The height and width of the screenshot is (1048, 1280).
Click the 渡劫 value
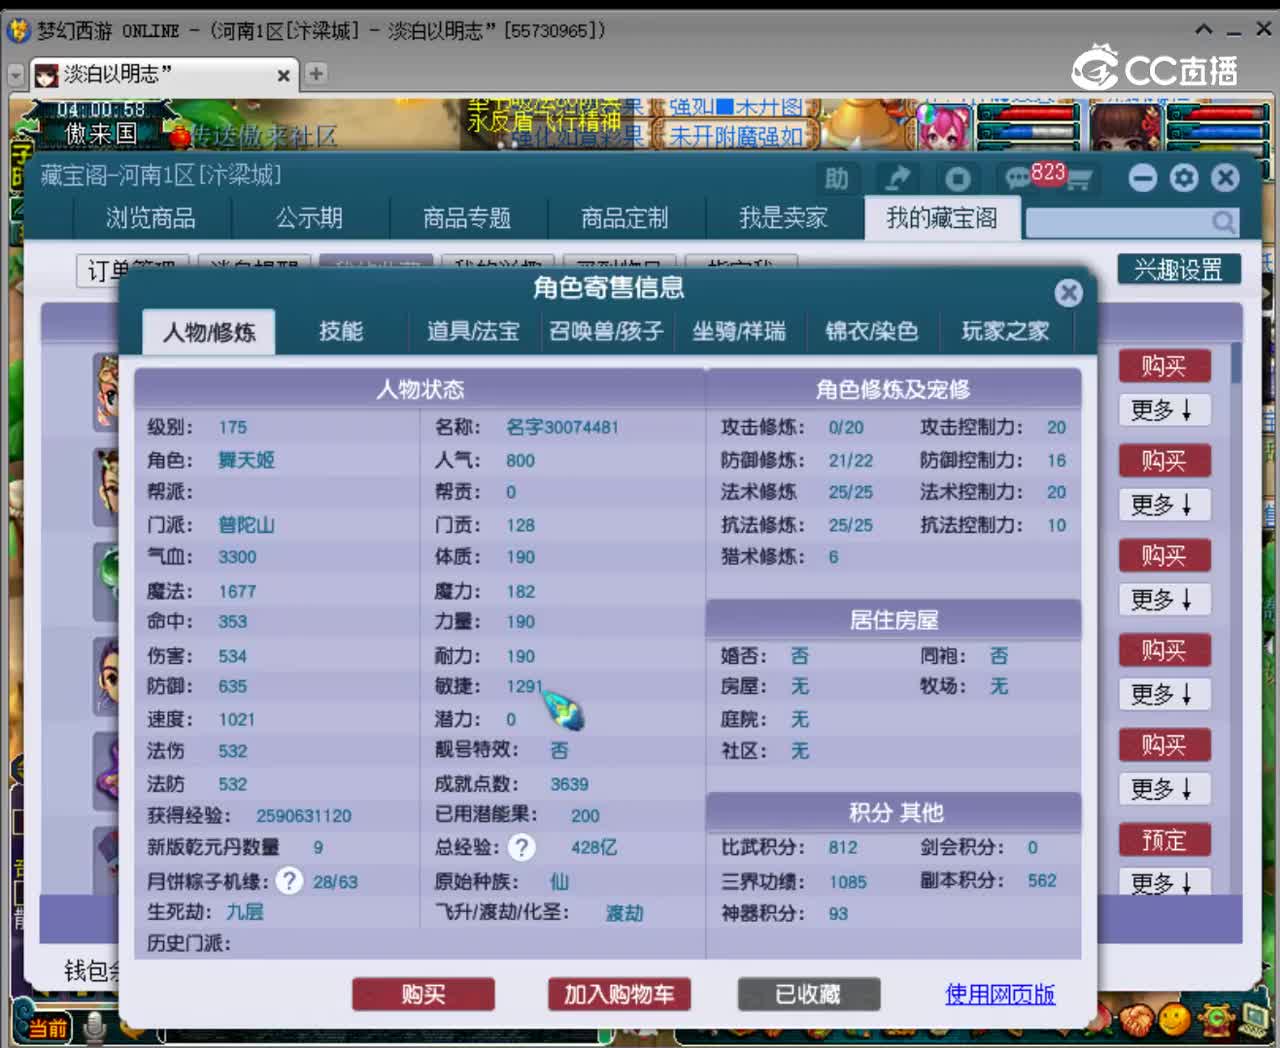pyautogui.click(x=624, y=913)
